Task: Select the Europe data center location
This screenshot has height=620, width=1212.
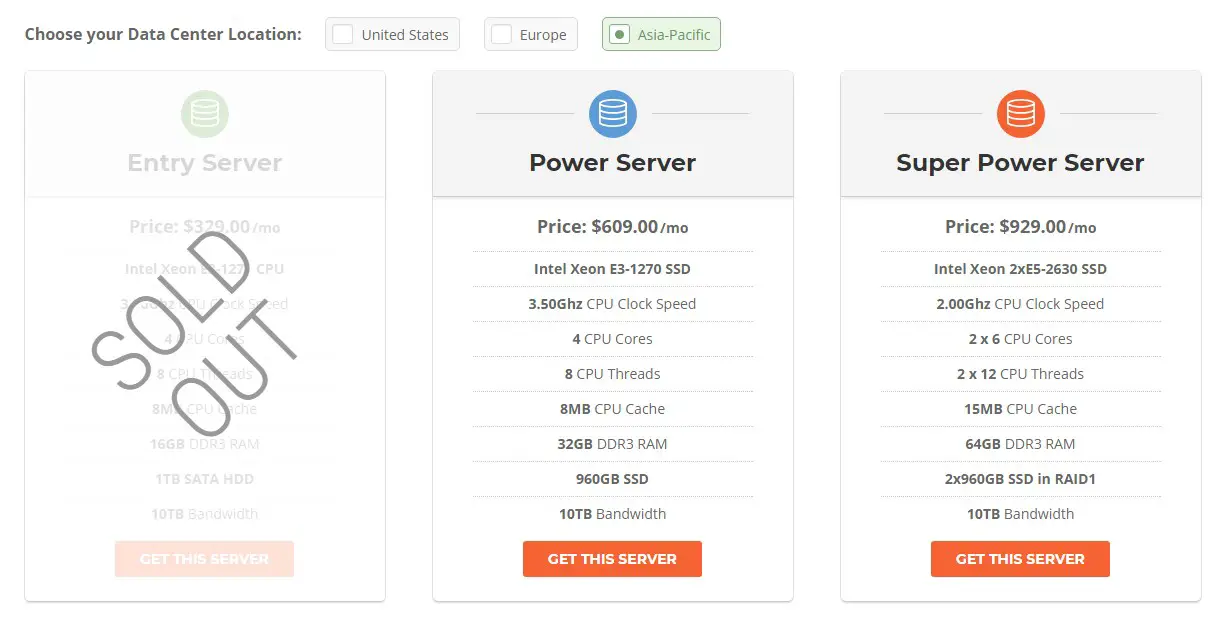Action: pyautogui.click(x=531, y=34)
